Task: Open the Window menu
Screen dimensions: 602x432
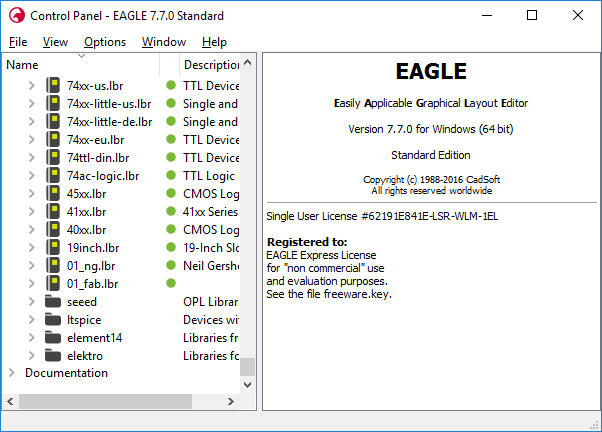Action: coord(164,42)
